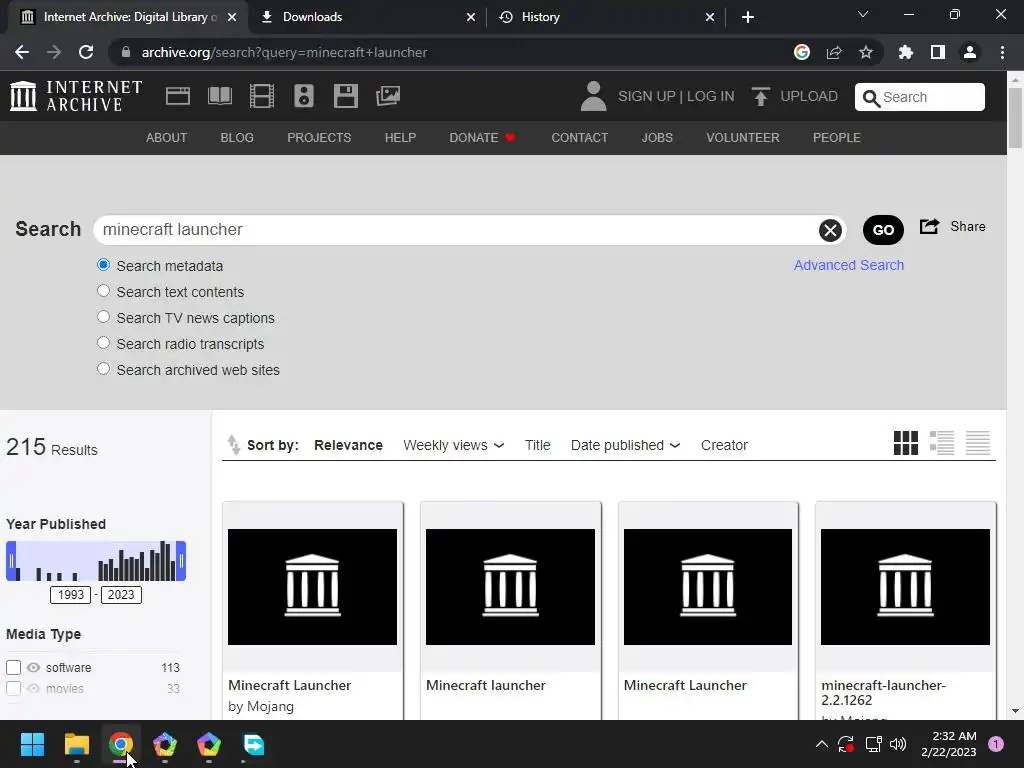
Task: Open File Explorer from the taskbar
Action: 76,744
